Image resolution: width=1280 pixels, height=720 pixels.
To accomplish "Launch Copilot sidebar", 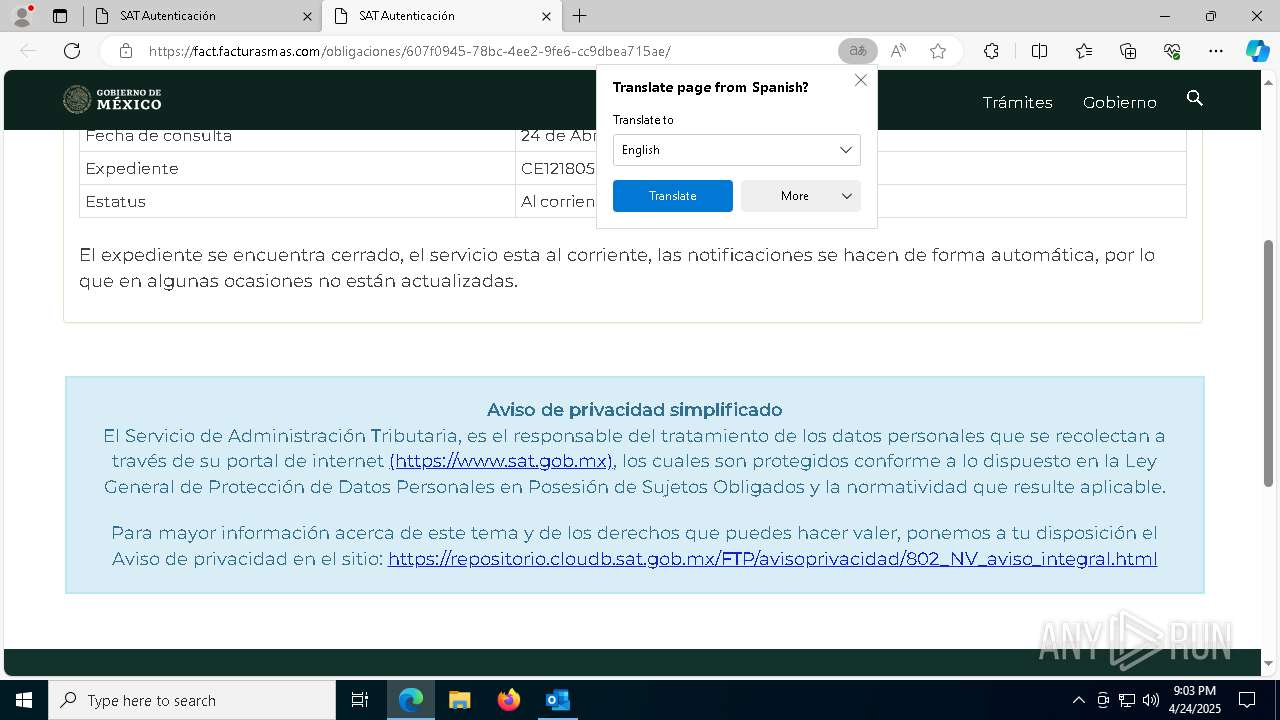I will (x=1257, y=51).
